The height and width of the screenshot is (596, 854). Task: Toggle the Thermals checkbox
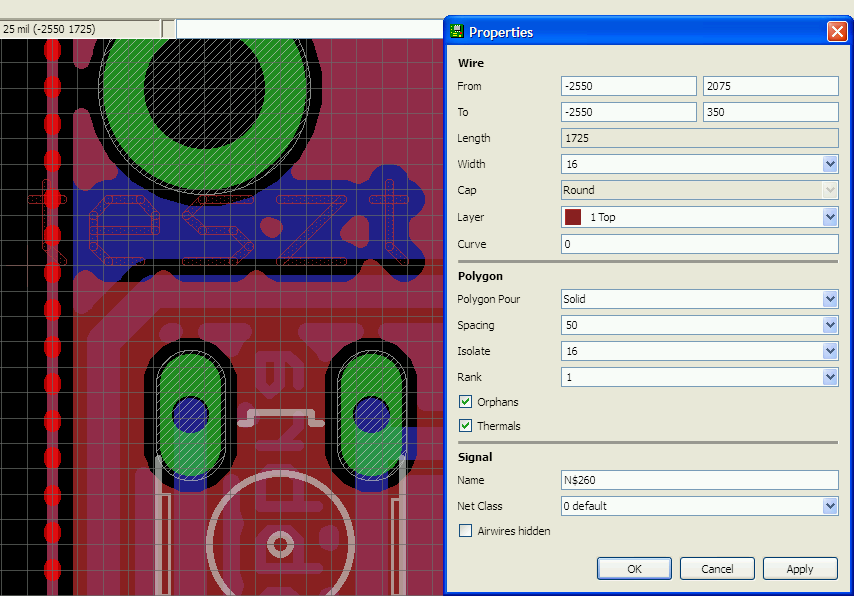pyautogui.click(x=465, y=425)
